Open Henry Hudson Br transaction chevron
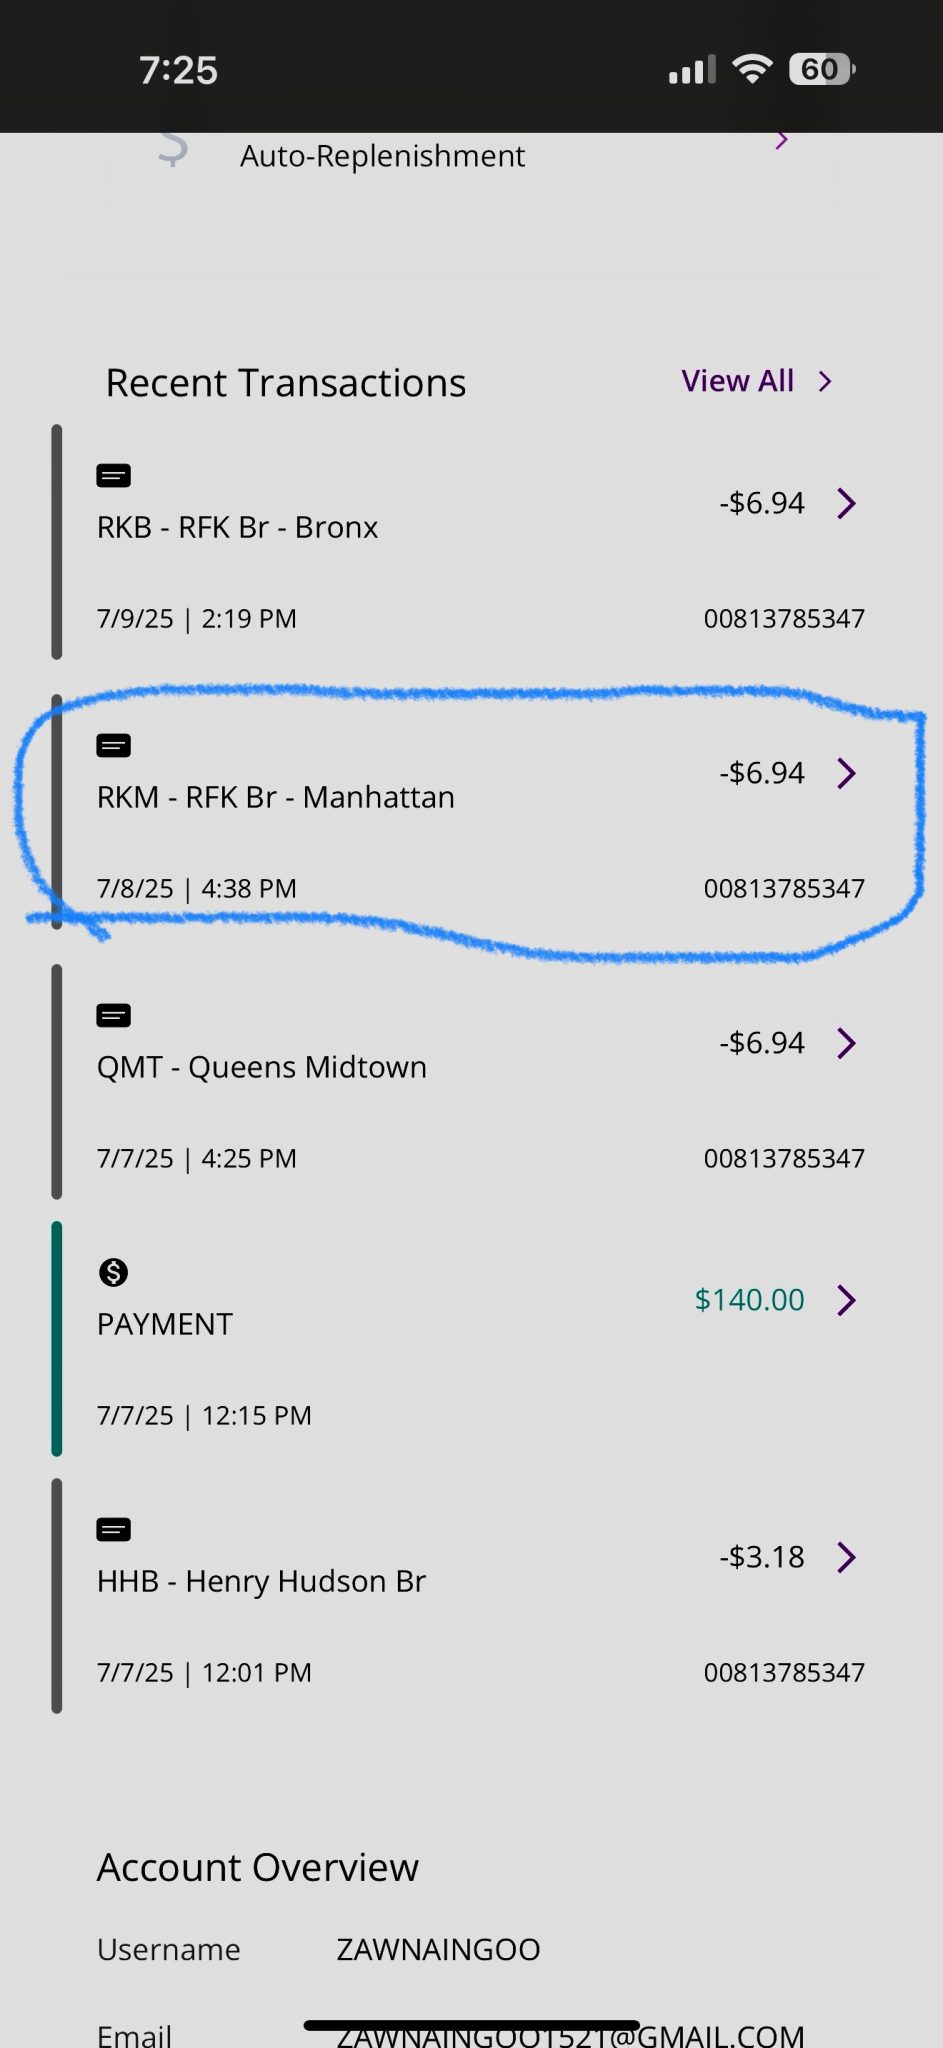 point(846,1557)
